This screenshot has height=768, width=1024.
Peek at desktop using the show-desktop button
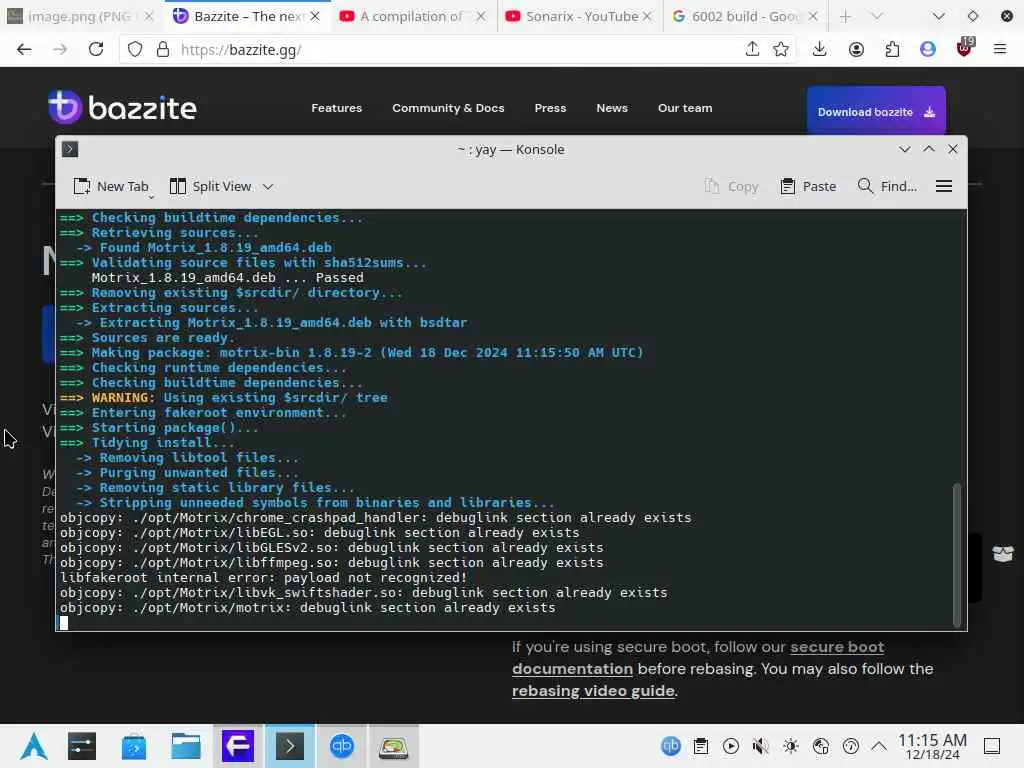(992, 746)
